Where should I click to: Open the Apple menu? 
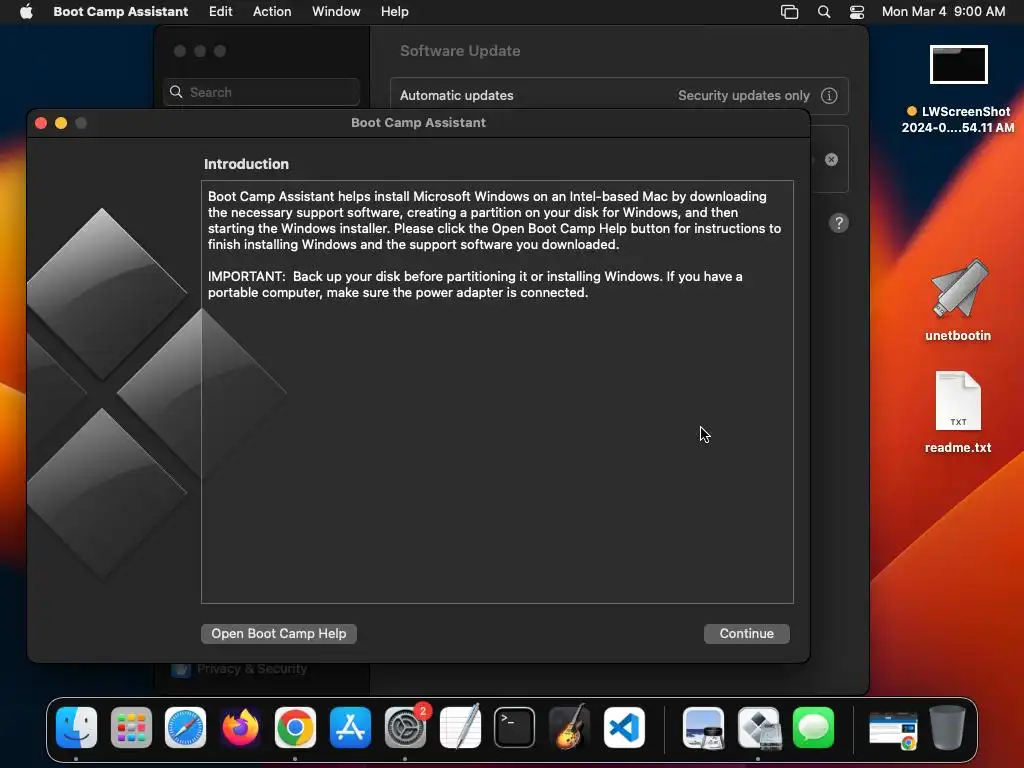[26, 11]
